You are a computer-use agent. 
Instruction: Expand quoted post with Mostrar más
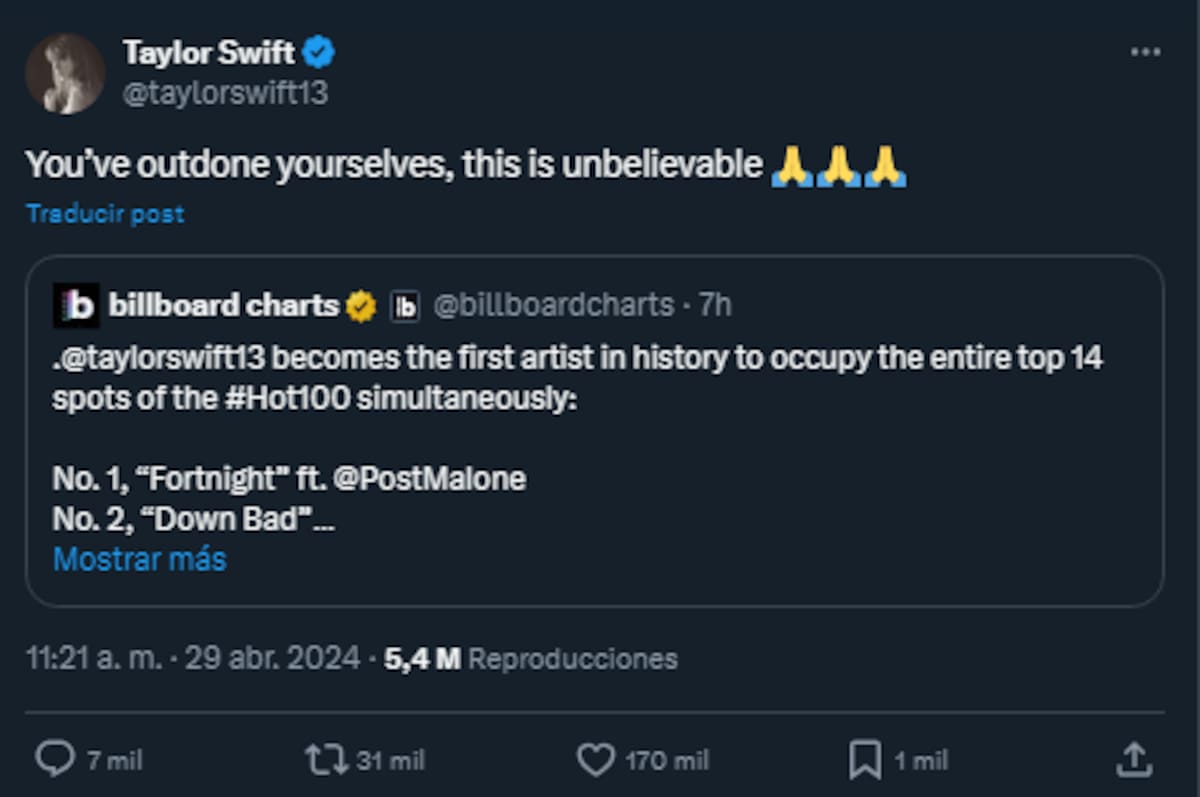[x=140, y=559]
